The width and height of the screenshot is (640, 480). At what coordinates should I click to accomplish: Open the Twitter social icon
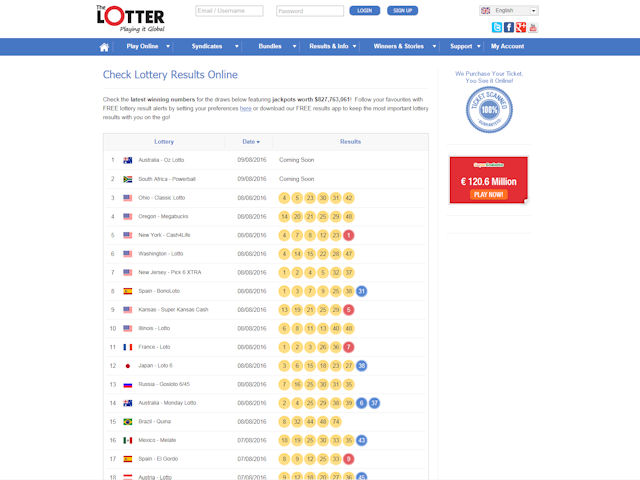[x=497, y=27]
